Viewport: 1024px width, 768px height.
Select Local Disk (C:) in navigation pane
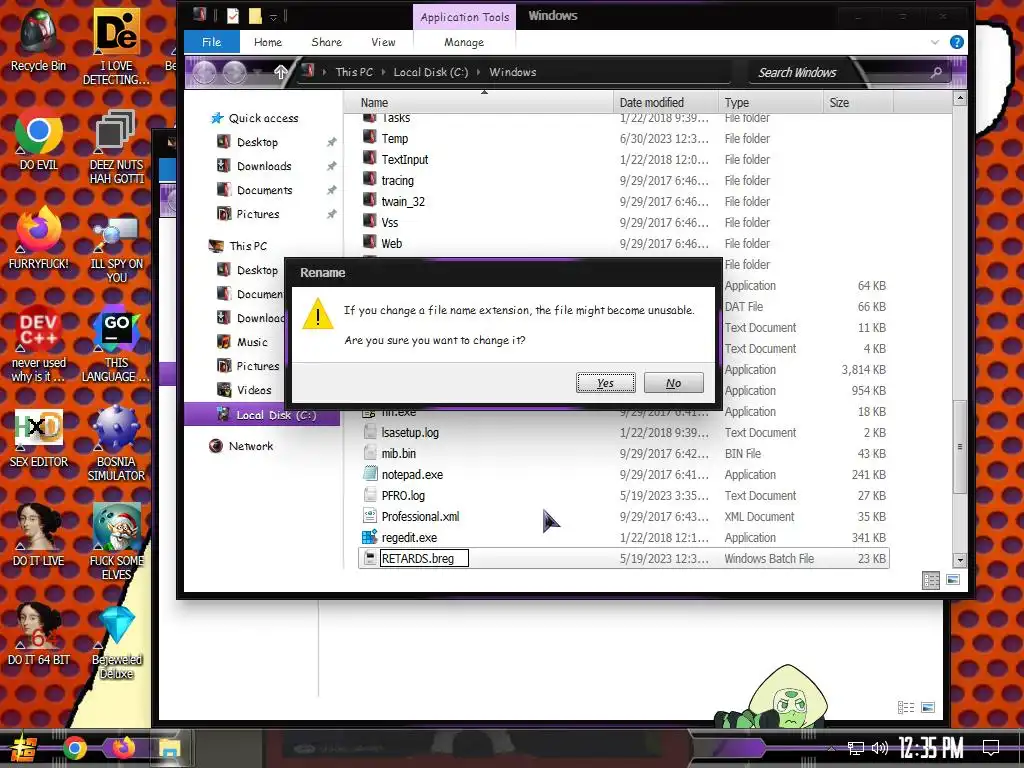click(262, 415)
